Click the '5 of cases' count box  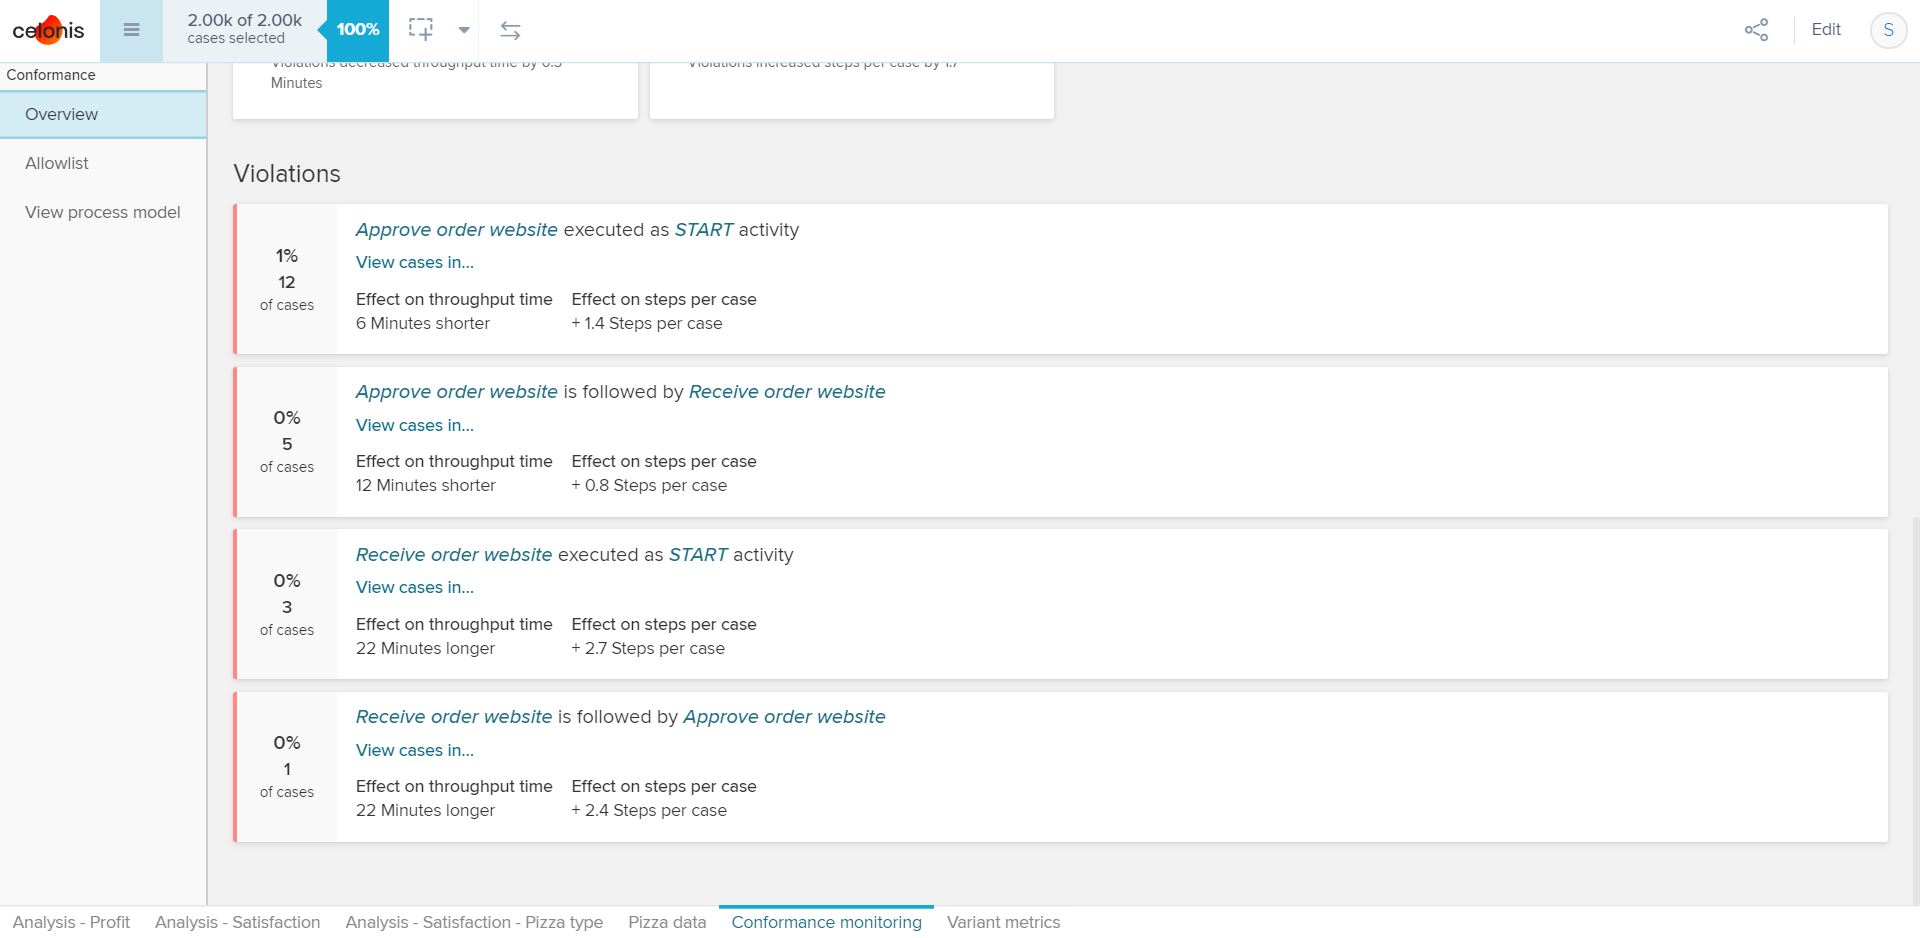pyautogui.click(x=287, y=442)
